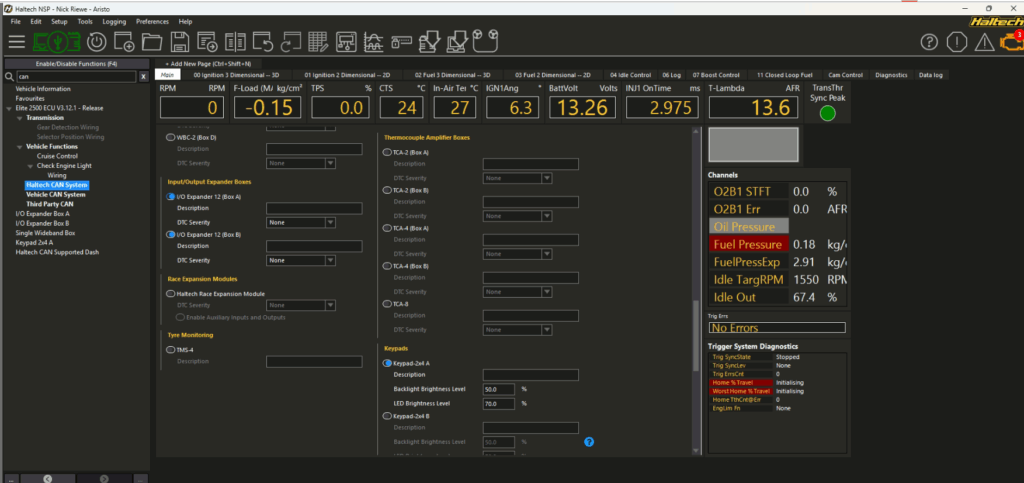Open the hamburger menu icon

pyautogui.click(x=17, y=42)
